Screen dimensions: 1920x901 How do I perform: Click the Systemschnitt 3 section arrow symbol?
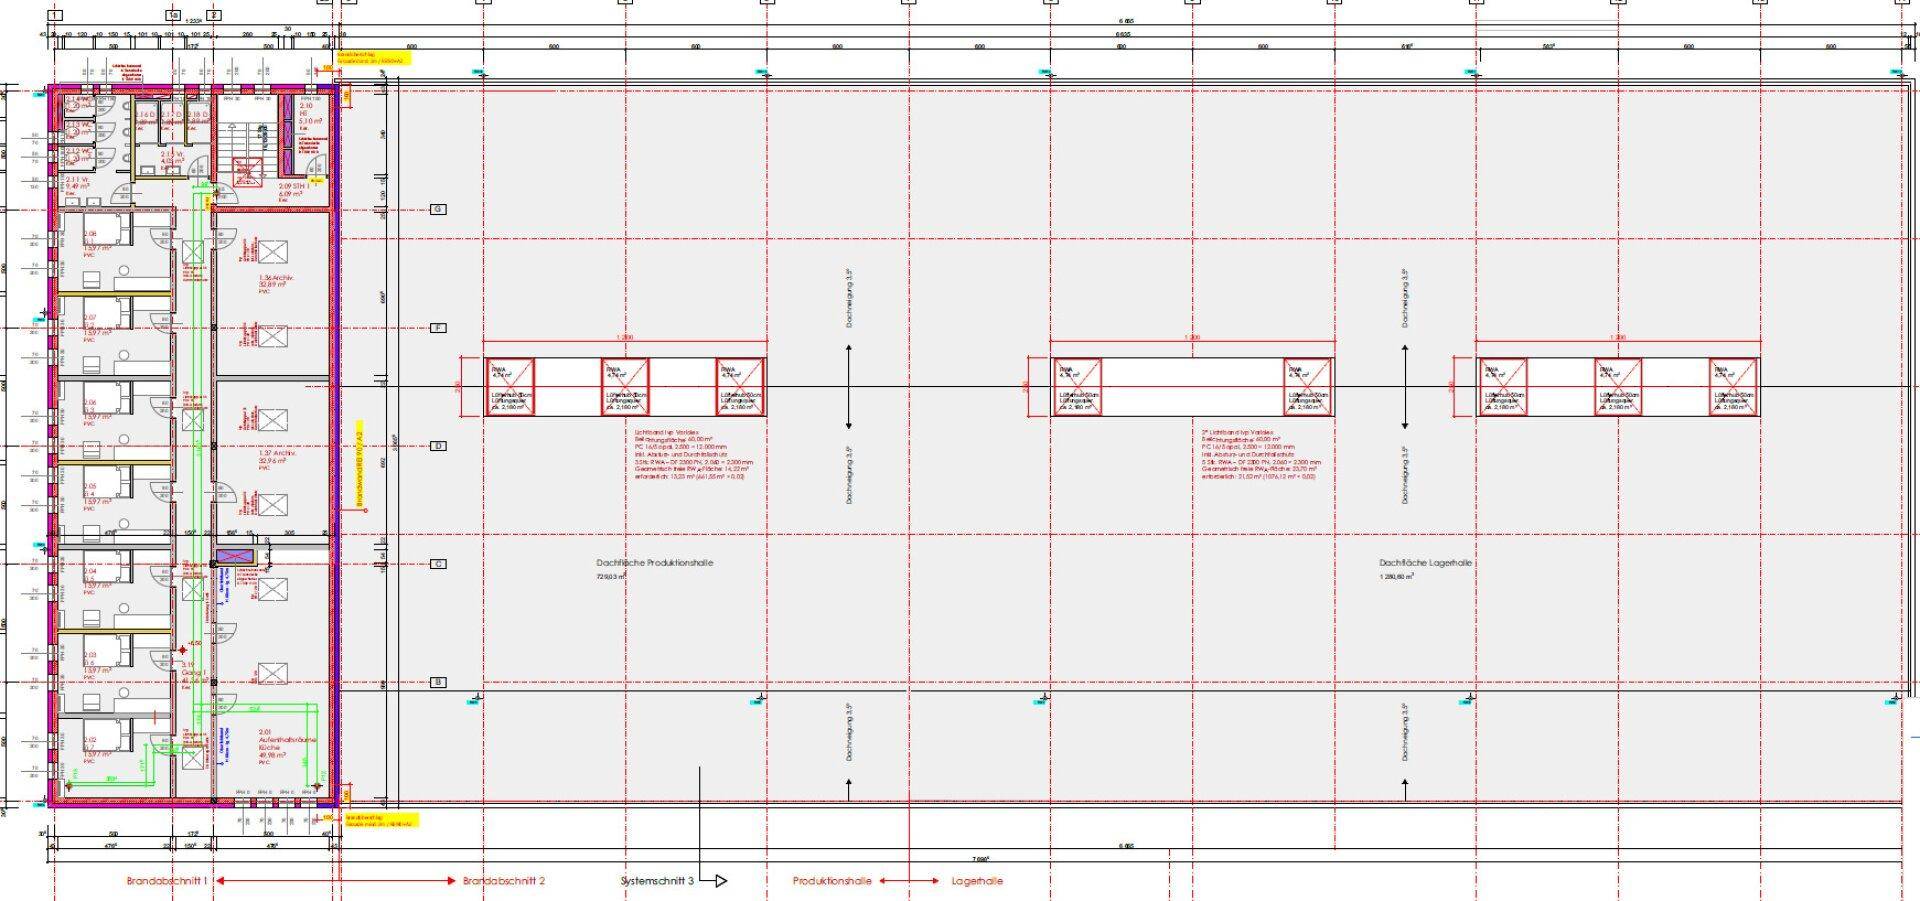click(x=719, y=881)
